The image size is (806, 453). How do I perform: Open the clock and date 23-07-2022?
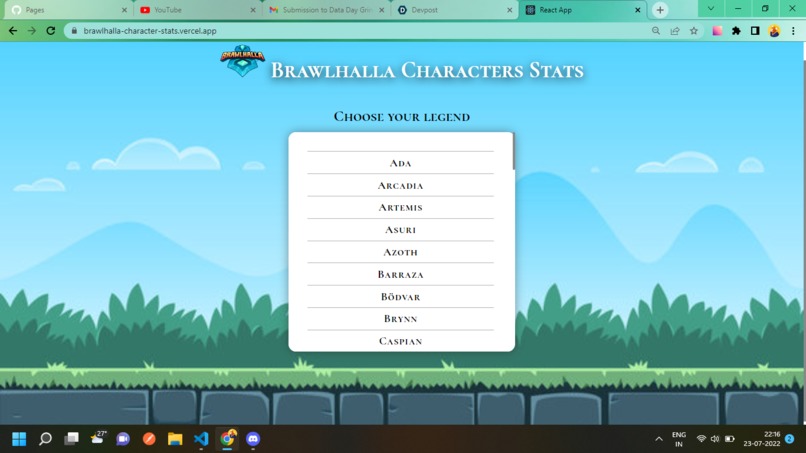(x=762, y=439)
